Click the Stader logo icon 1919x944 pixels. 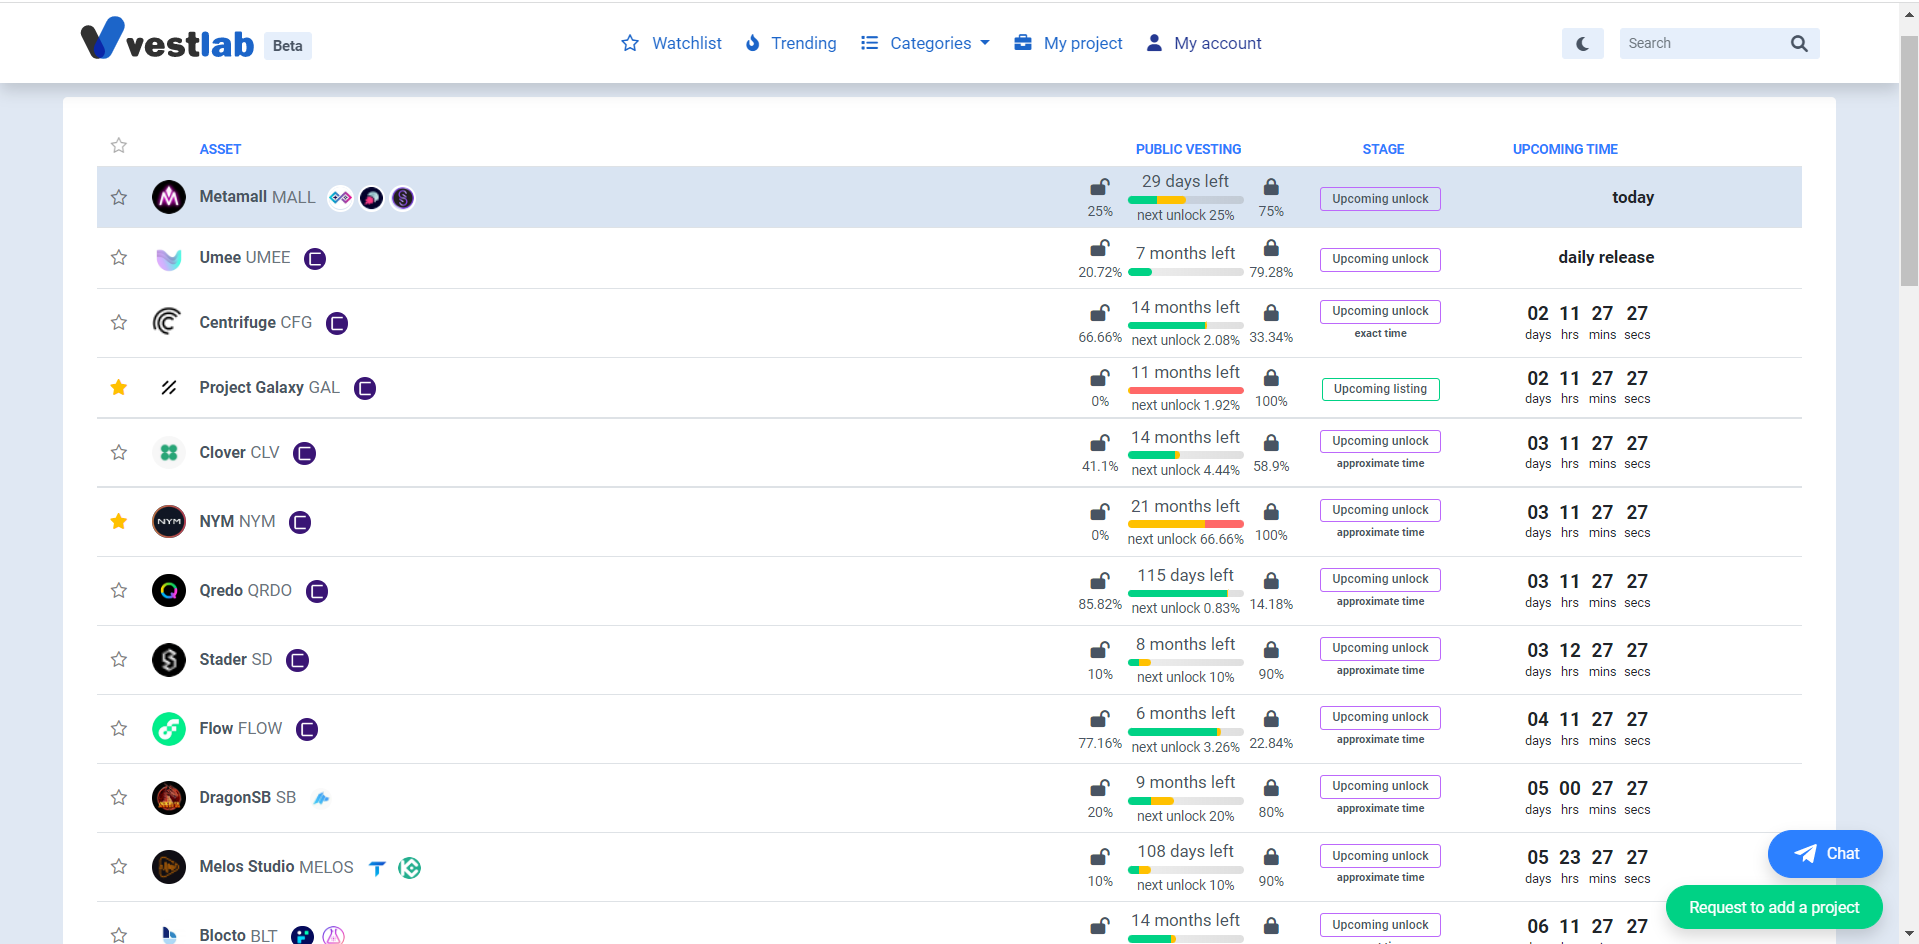coord(169,659)
